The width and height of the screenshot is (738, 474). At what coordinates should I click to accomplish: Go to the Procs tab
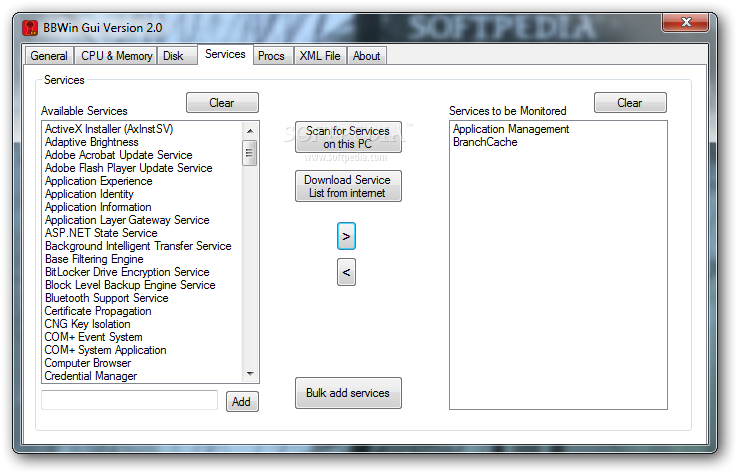point(271,56)
